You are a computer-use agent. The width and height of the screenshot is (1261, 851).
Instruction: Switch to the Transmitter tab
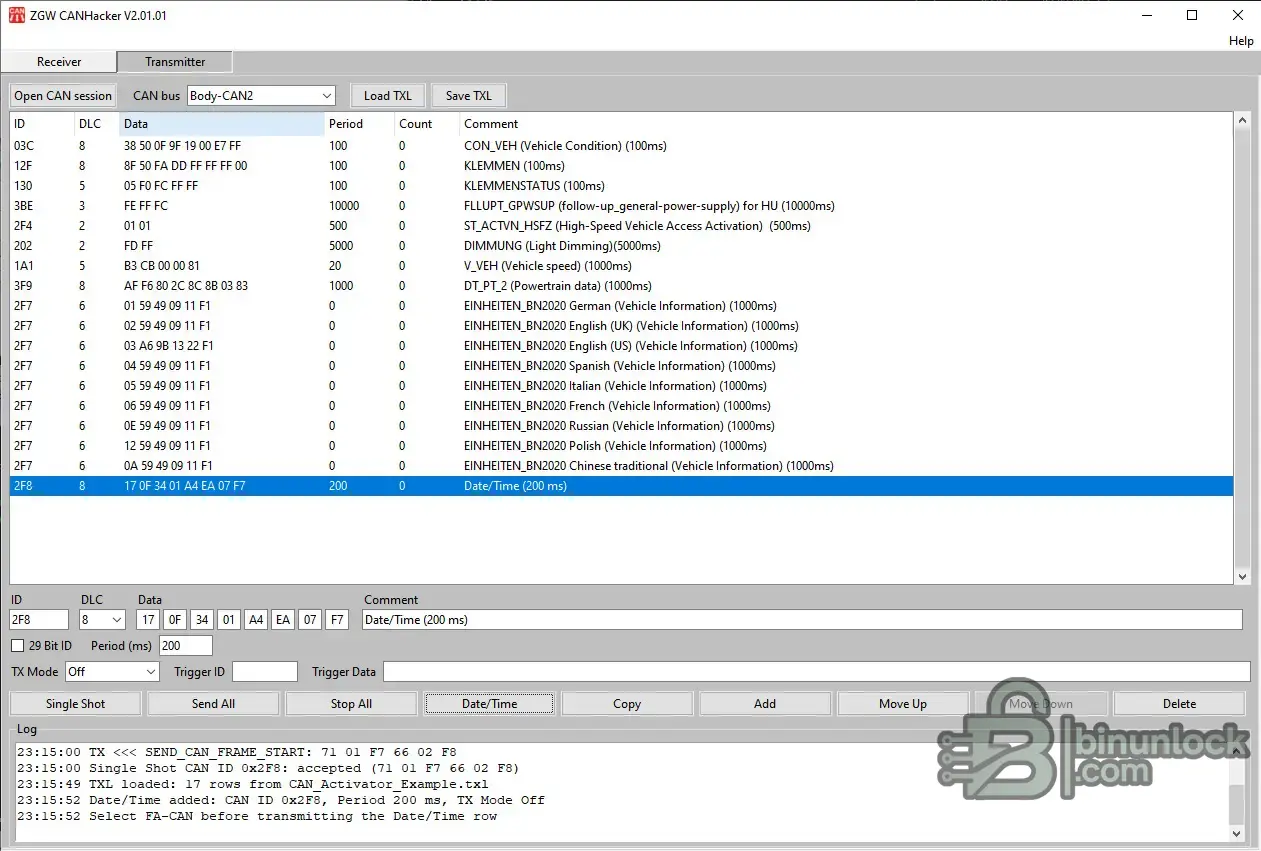(175, 62)
